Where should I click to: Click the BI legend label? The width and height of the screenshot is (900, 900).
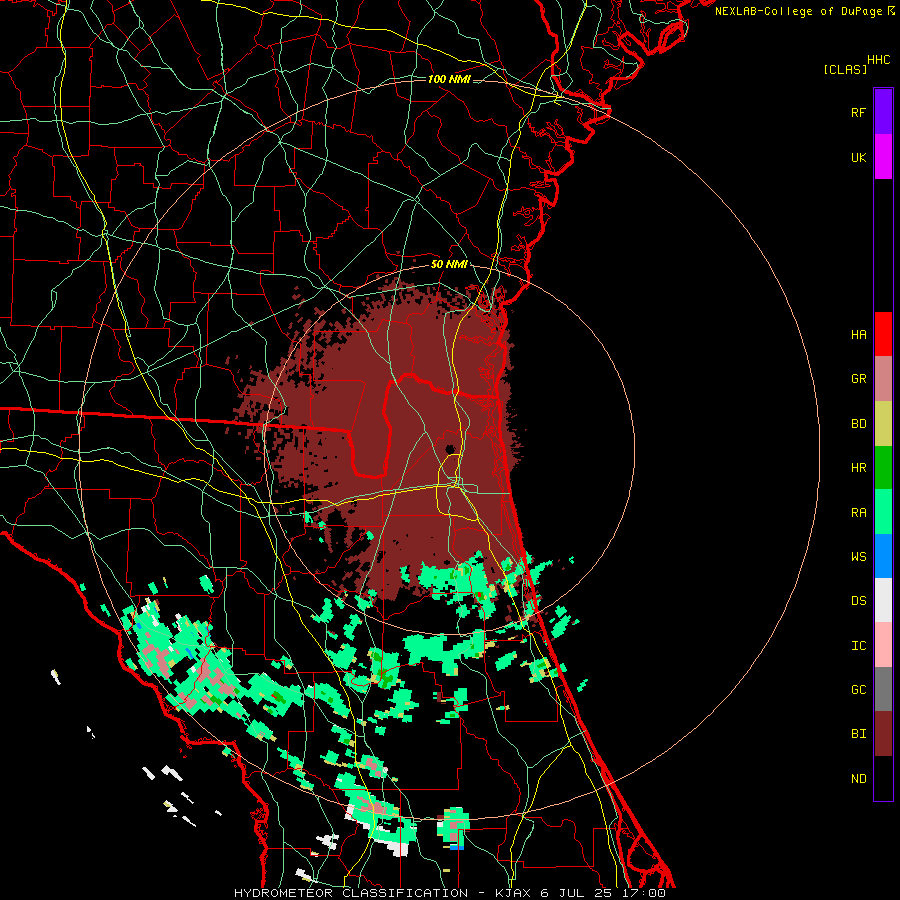(x=858, y=734)
